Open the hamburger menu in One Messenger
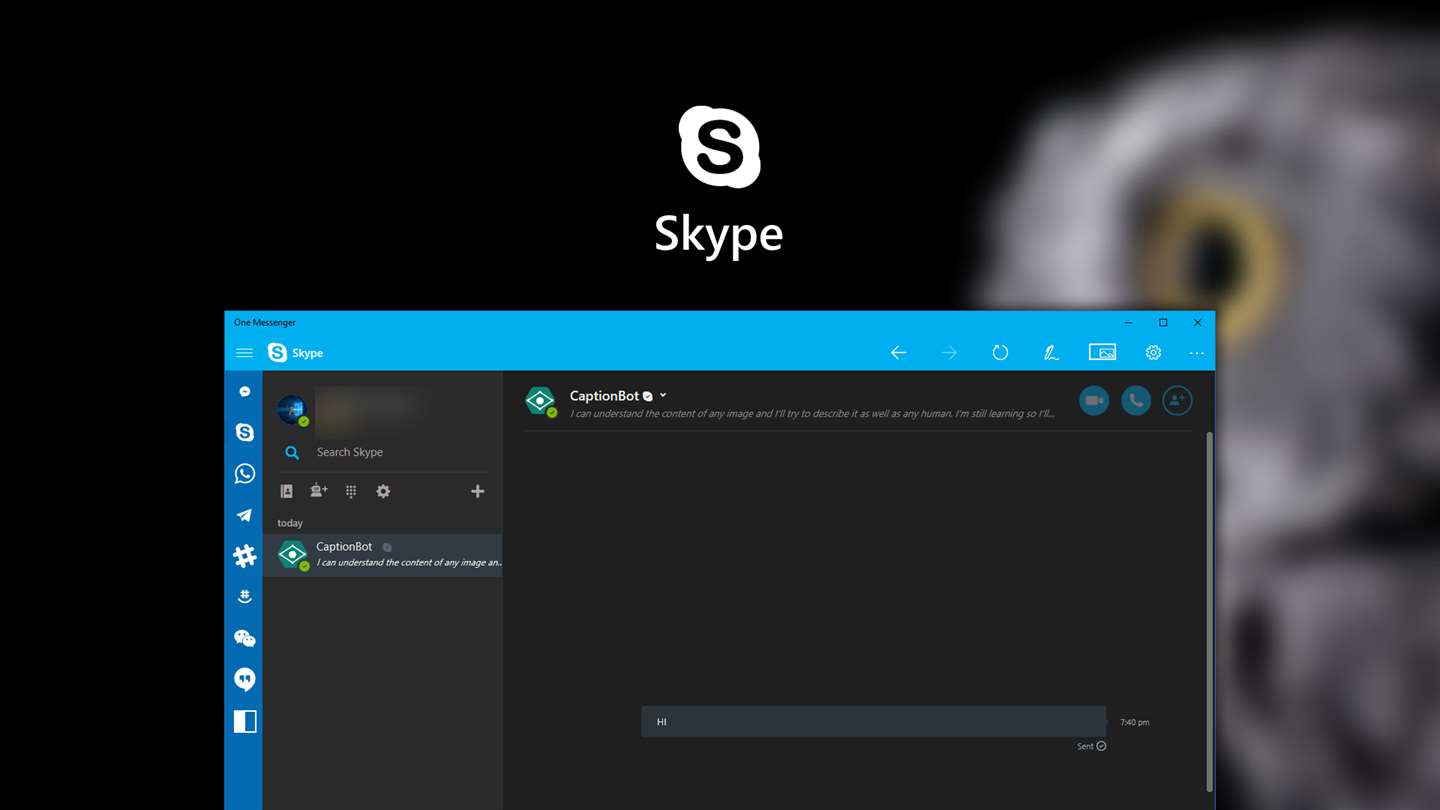This screenshot has height=810, width=1440. pyautogui.click(x=244, y=353)
